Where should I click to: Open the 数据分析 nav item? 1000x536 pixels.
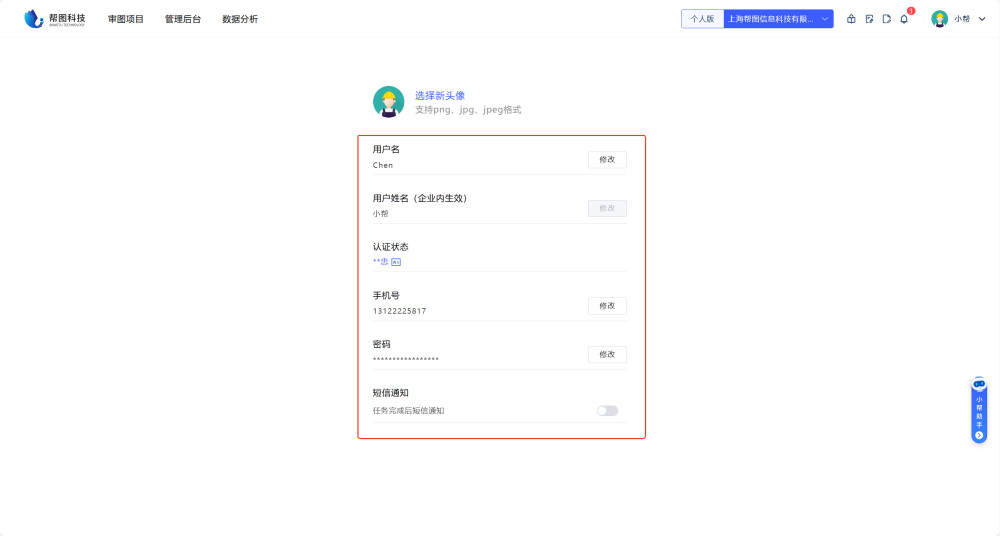240,19
